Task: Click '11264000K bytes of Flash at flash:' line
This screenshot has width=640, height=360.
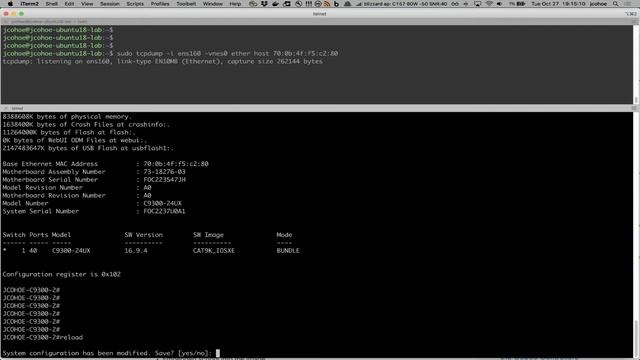Action: click(x=69, y=132)
